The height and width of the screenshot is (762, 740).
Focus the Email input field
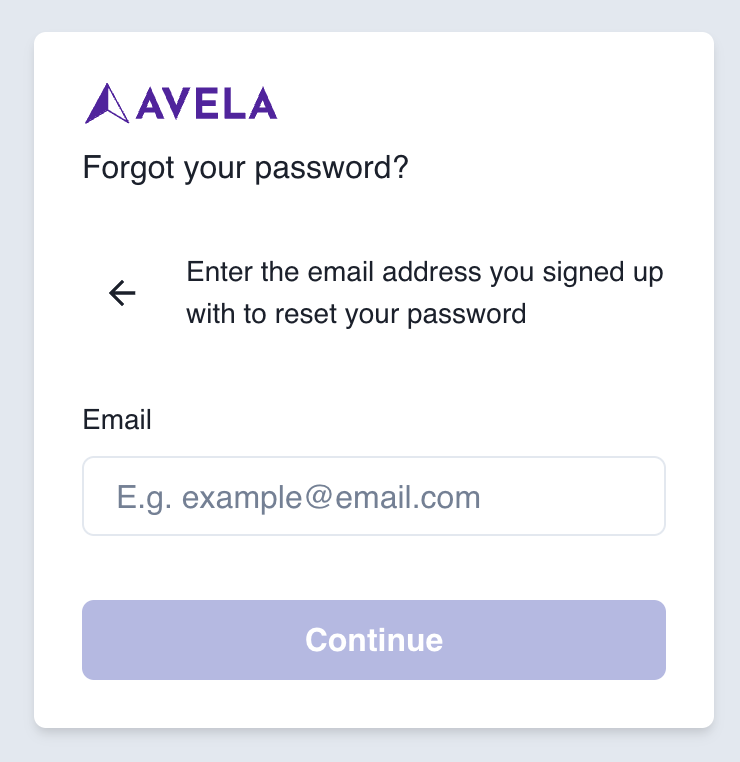click(x=374, y=496)
